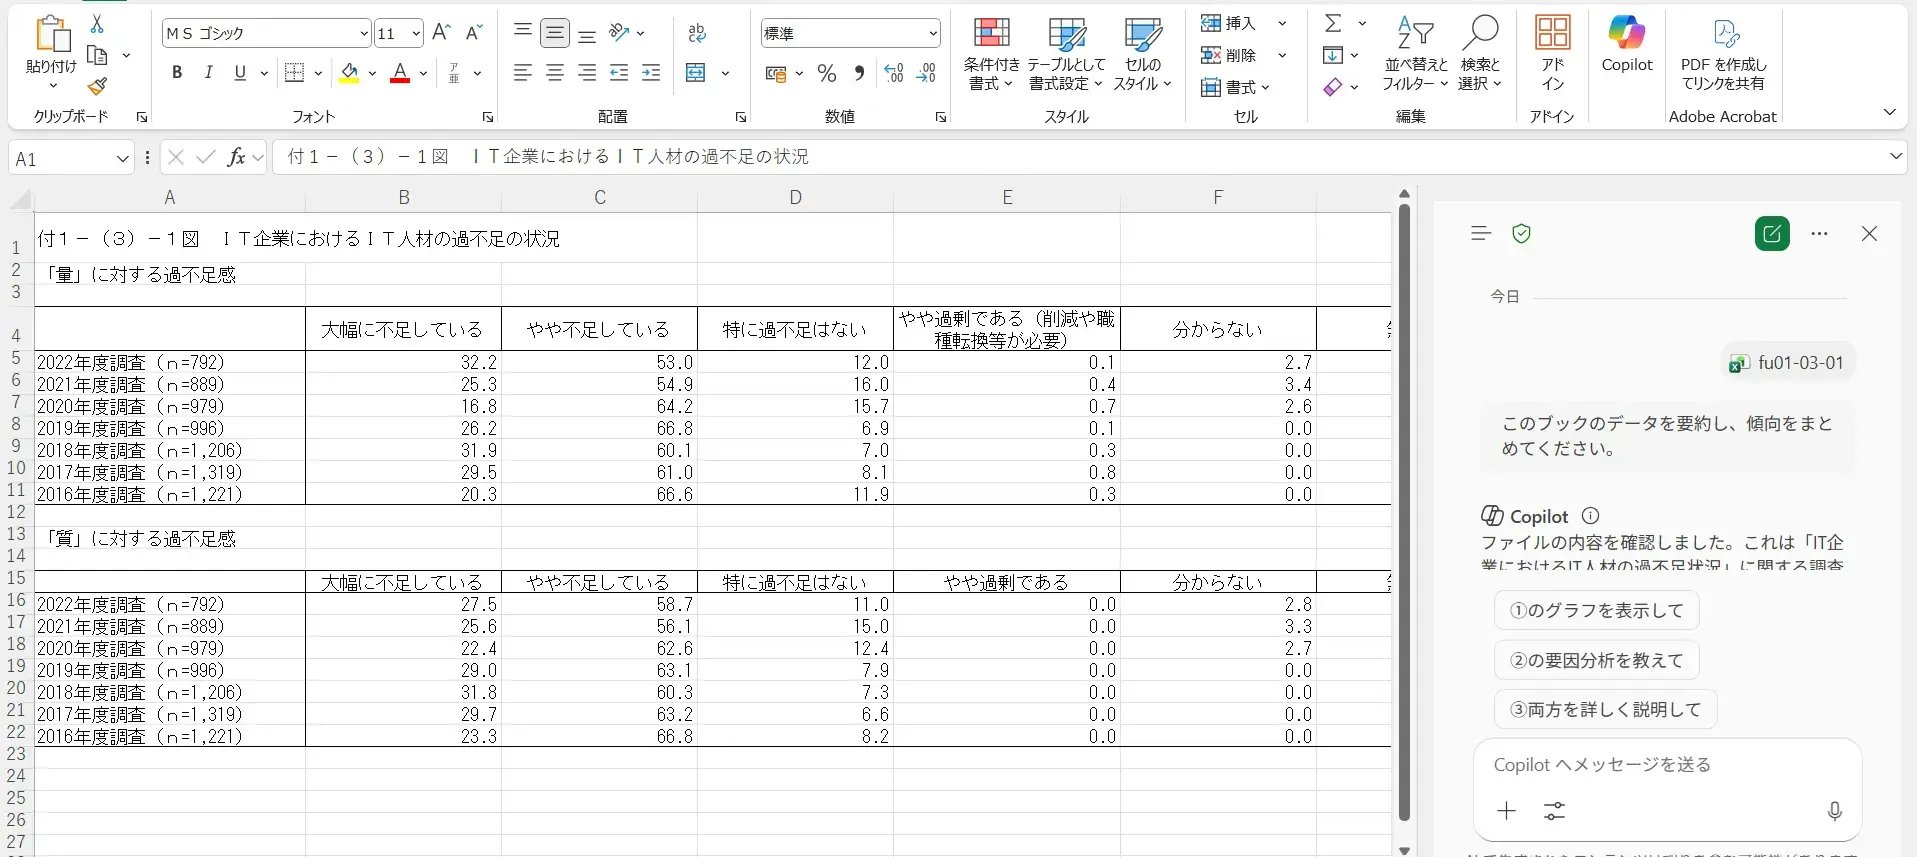Open テーブルとして書式設定 menu
The image size is (1917, 857).
pyautogui.click(x=1066, y=54)
